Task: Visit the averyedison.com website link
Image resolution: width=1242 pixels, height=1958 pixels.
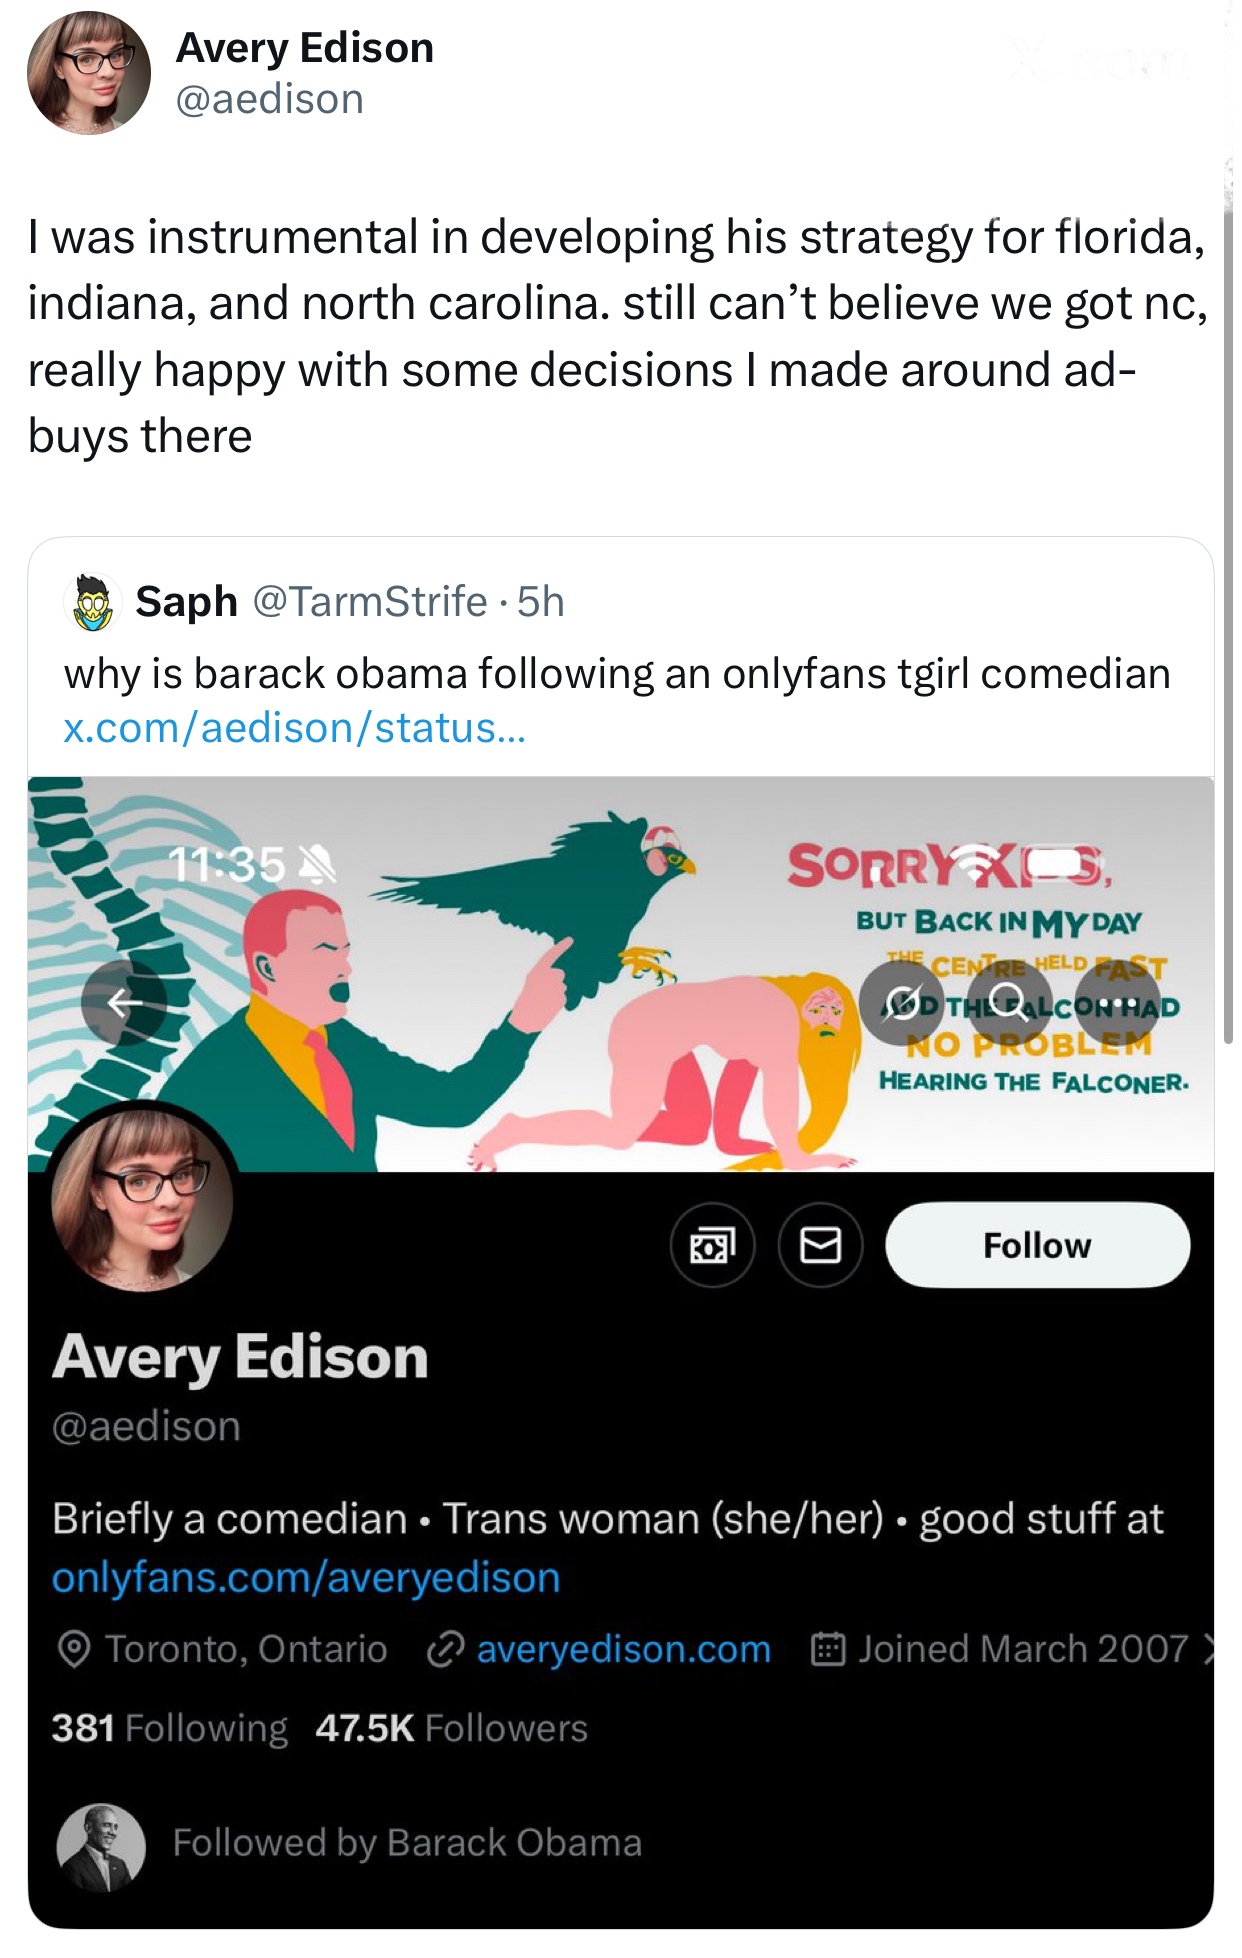Action: [623, 1649]
